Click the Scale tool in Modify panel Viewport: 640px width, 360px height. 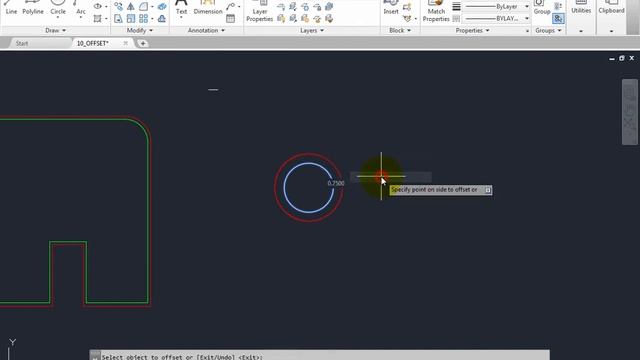131,19
